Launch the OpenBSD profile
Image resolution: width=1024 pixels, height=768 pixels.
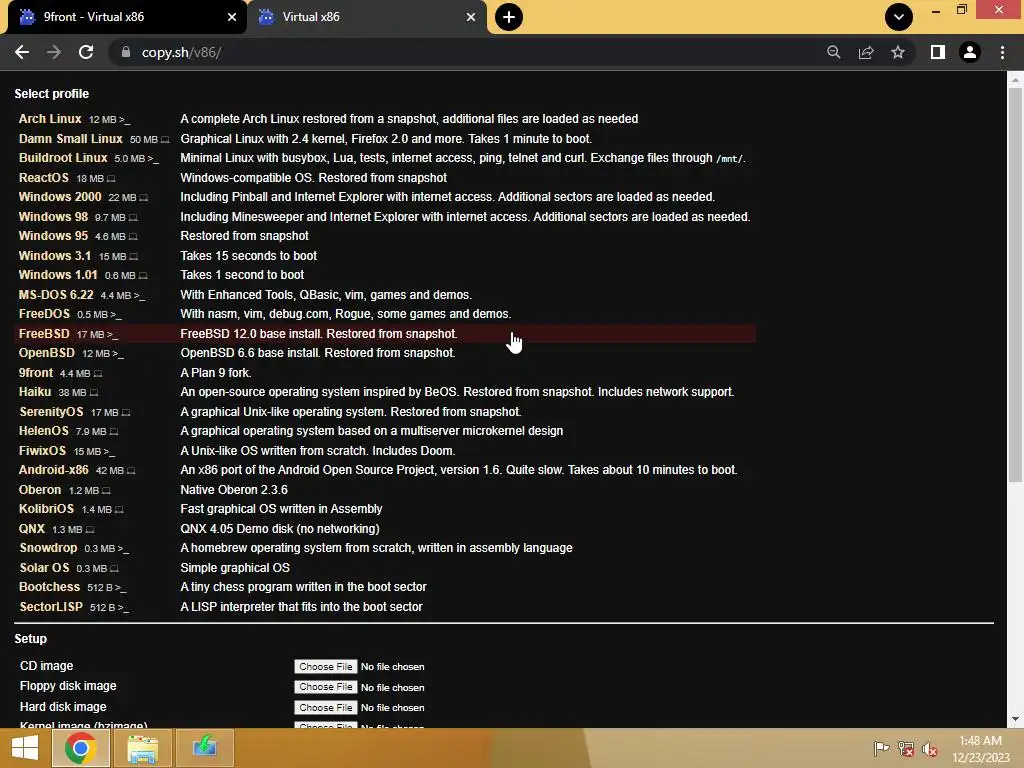[46, 353]
